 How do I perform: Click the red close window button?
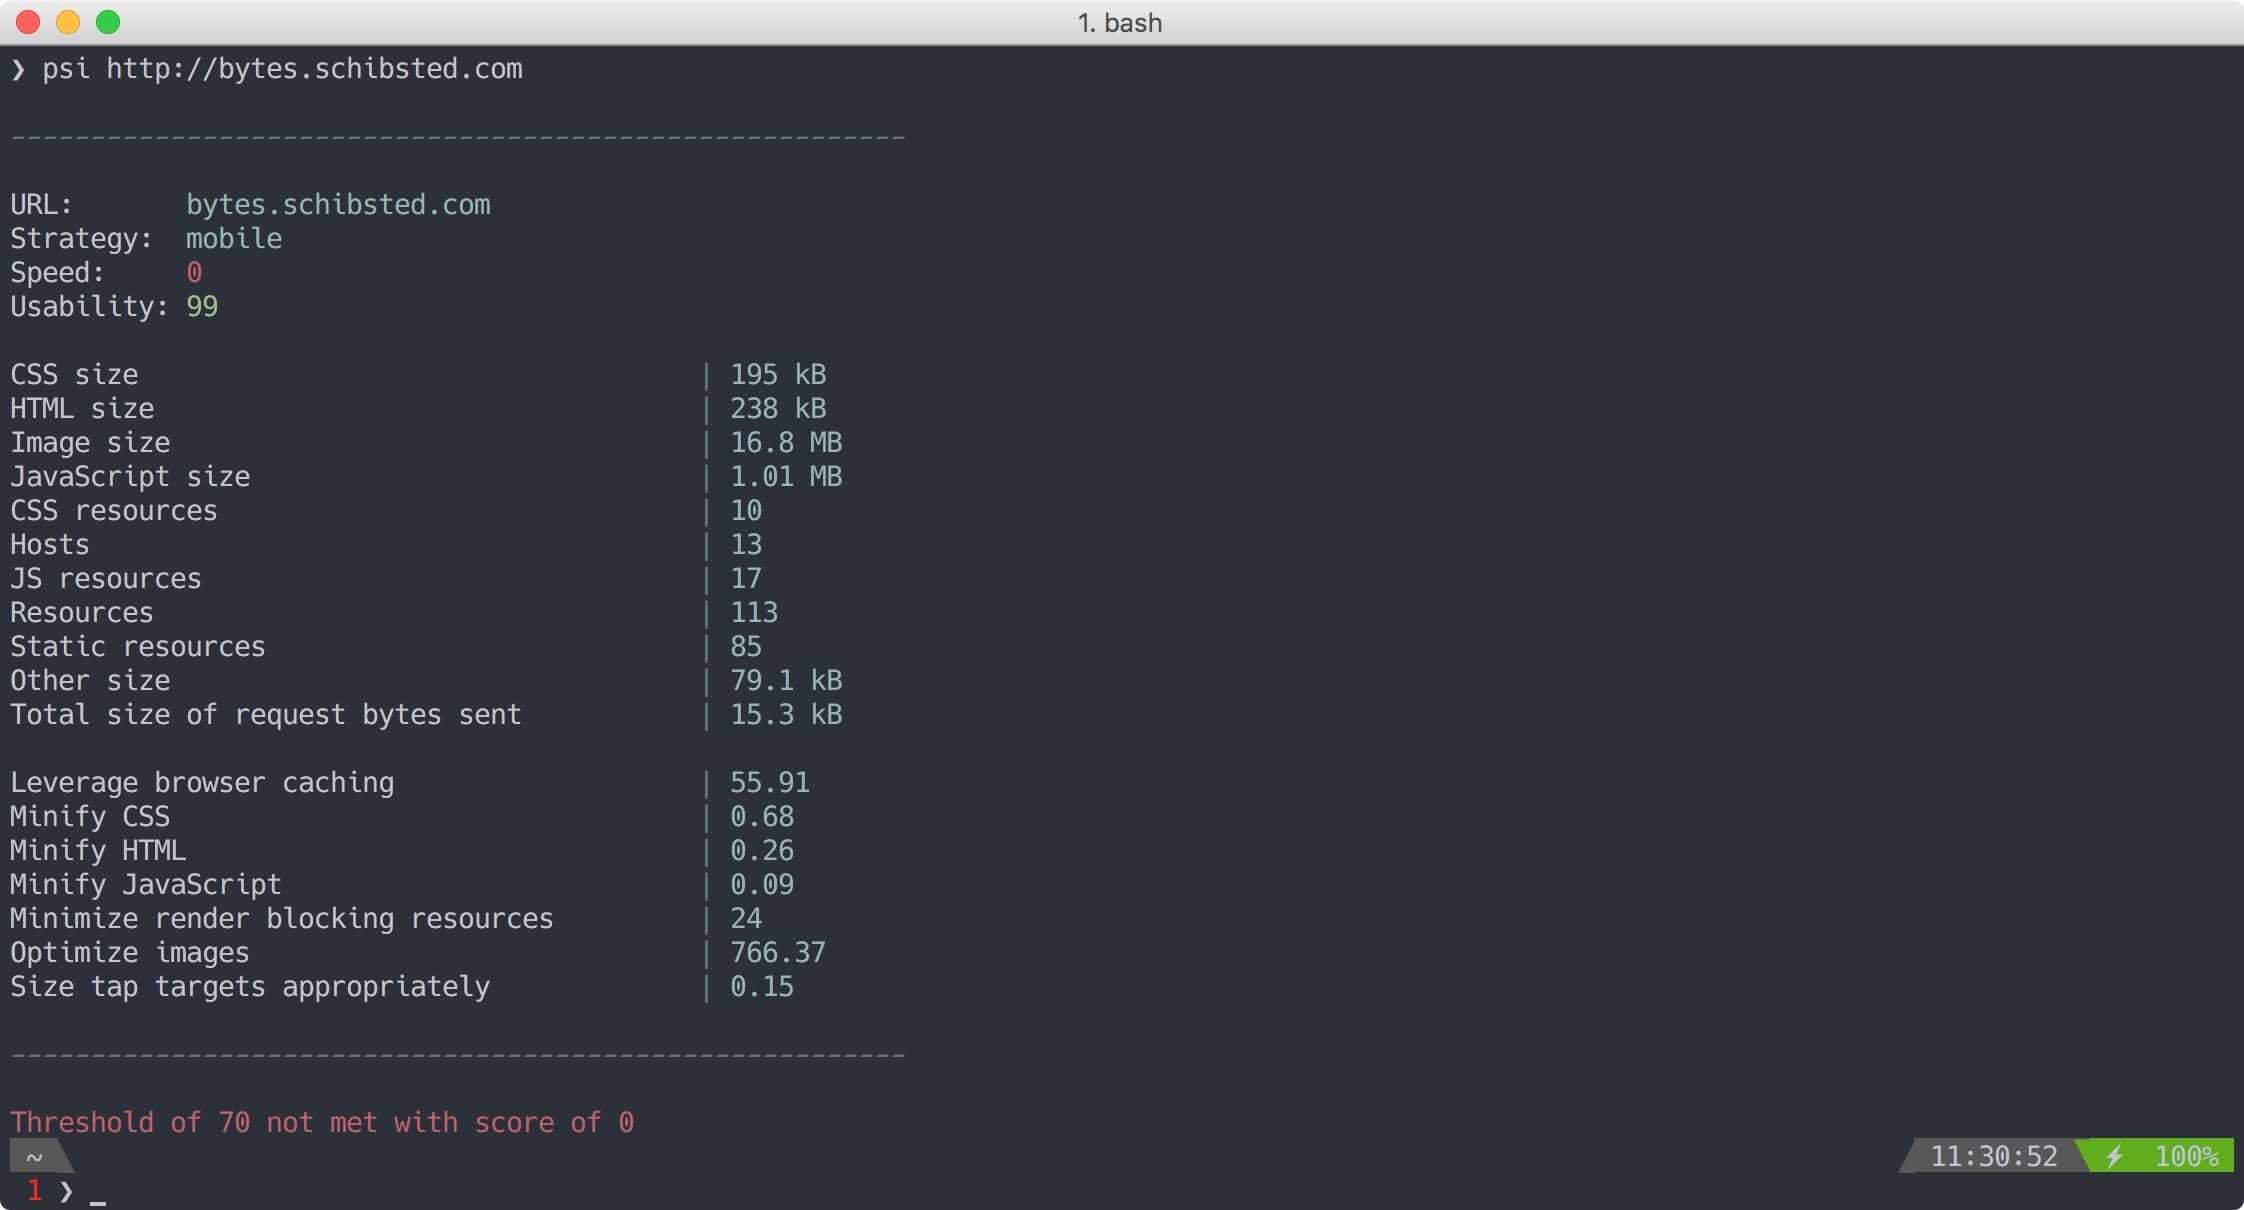28,22
